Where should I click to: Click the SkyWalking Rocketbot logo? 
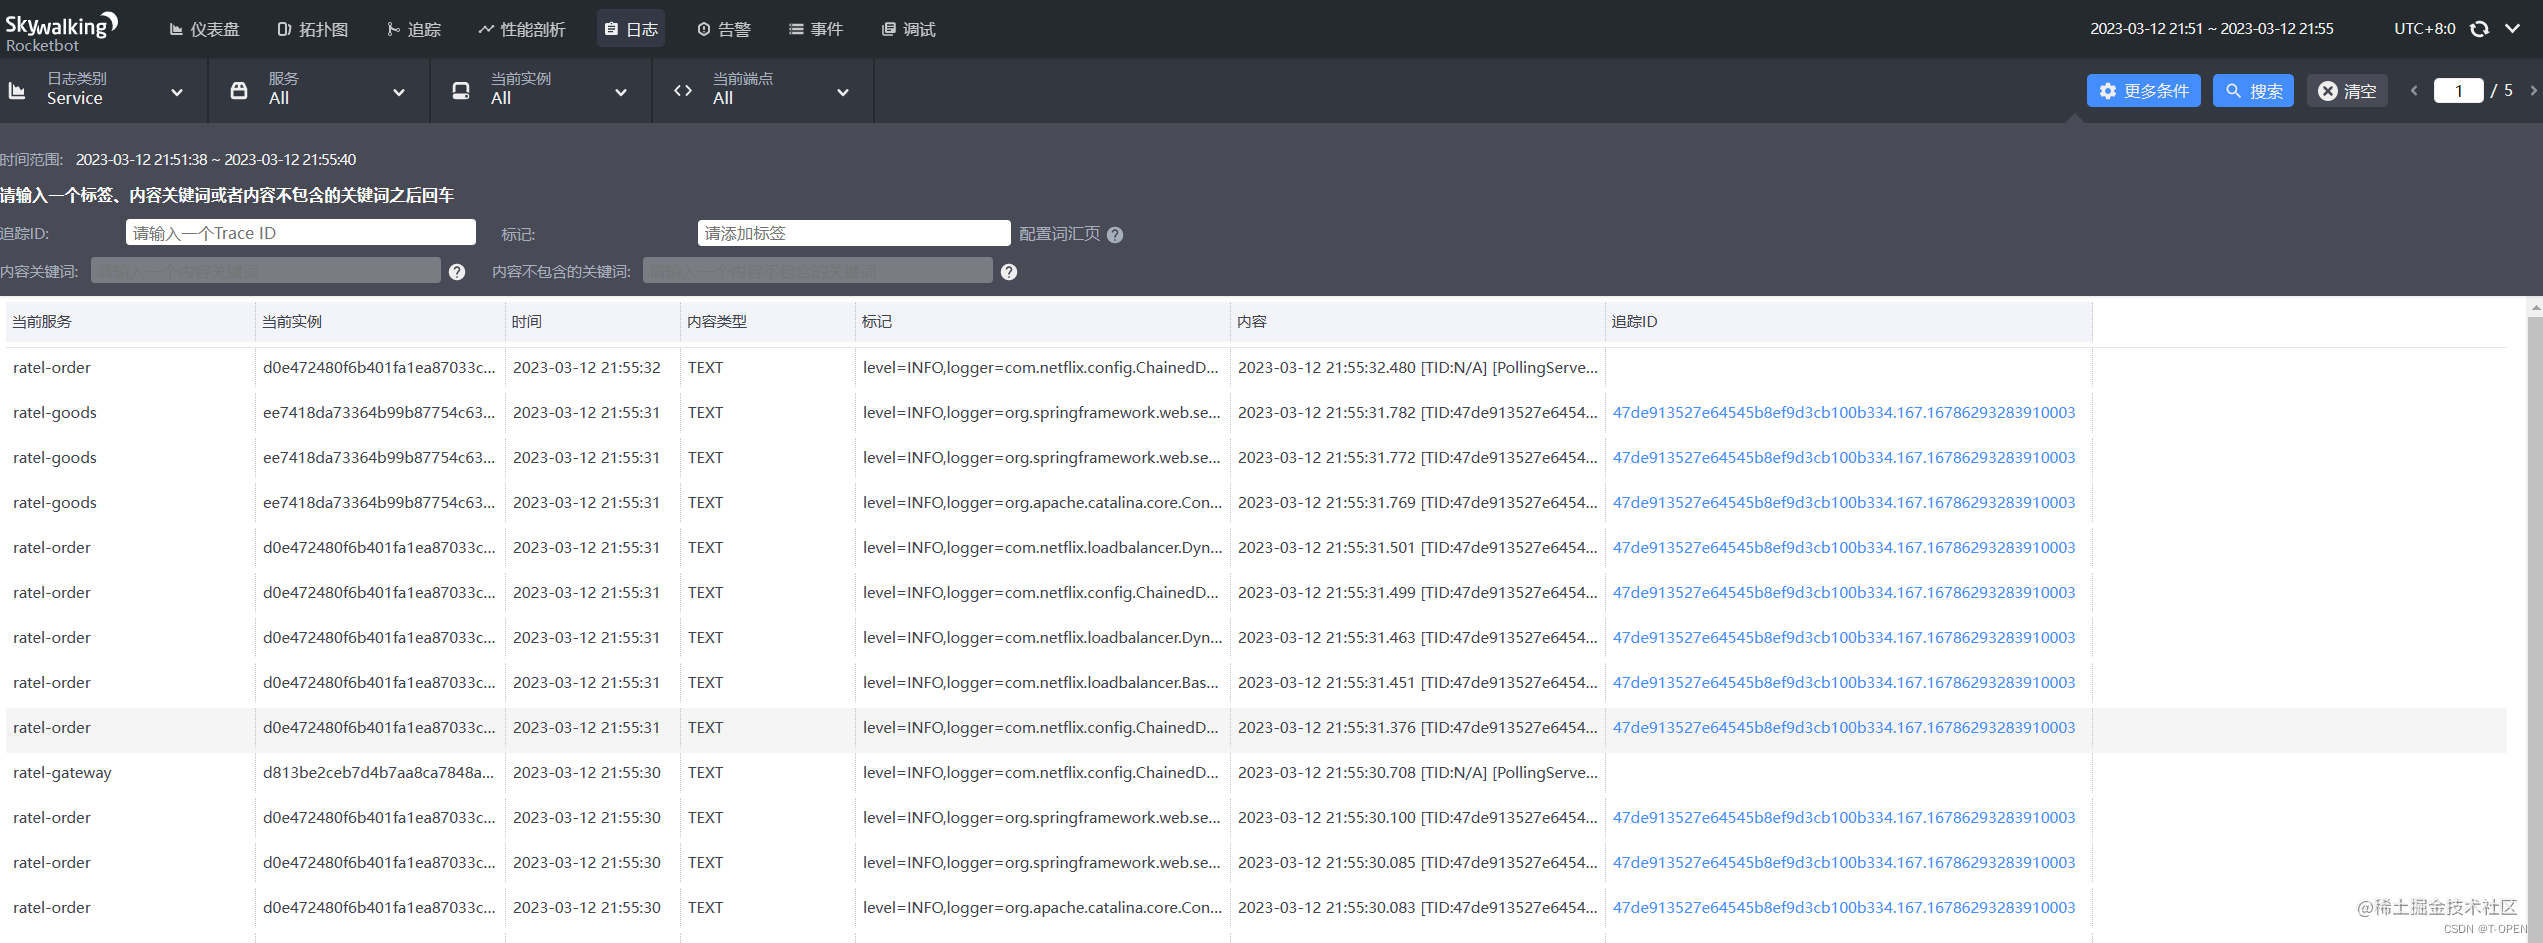(62, 31)
